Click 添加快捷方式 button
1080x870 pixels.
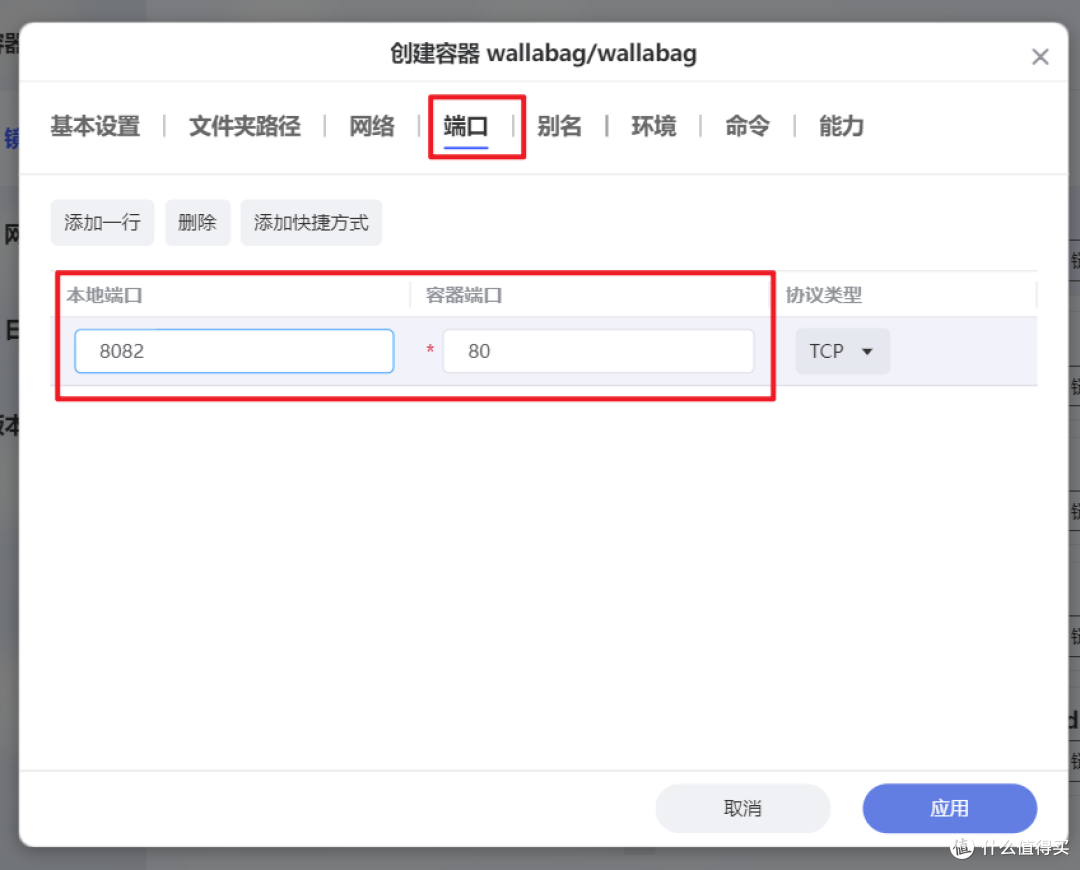coord(311,222)
